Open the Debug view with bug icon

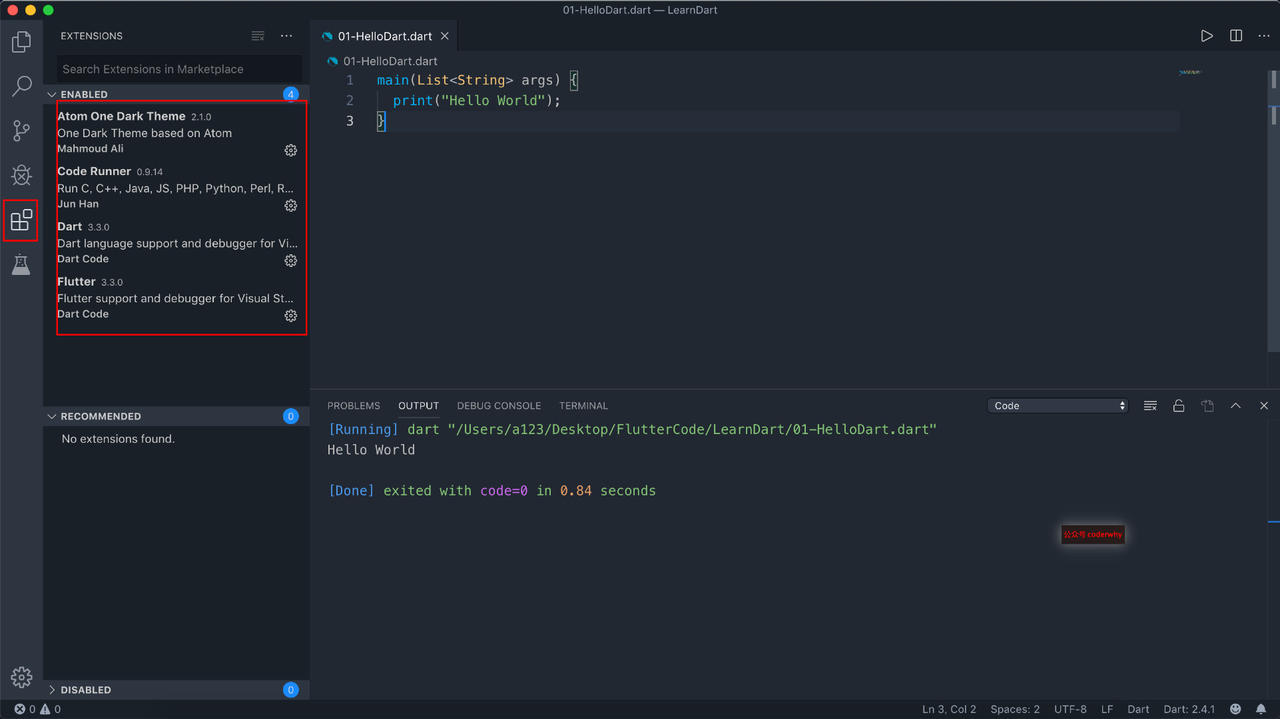pyautogui.click(x=21, y=175)
